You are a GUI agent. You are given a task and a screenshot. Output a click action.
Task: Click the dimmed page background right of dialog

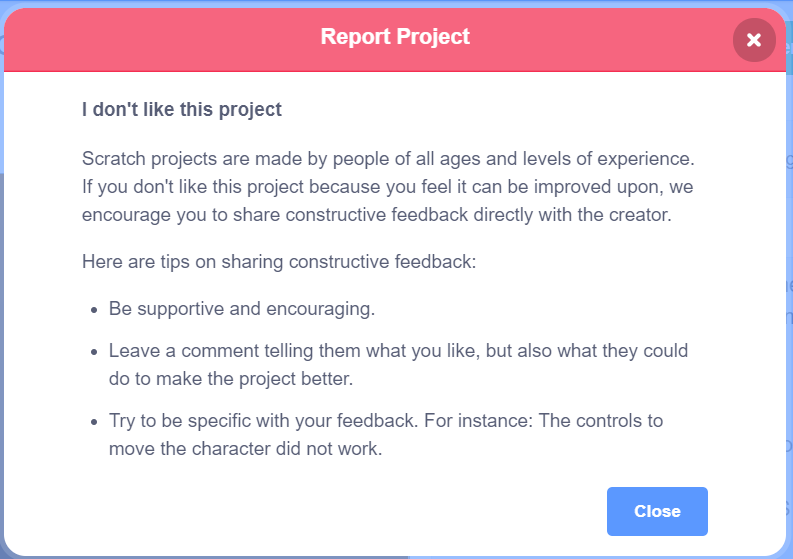click(x=789, y=300)
